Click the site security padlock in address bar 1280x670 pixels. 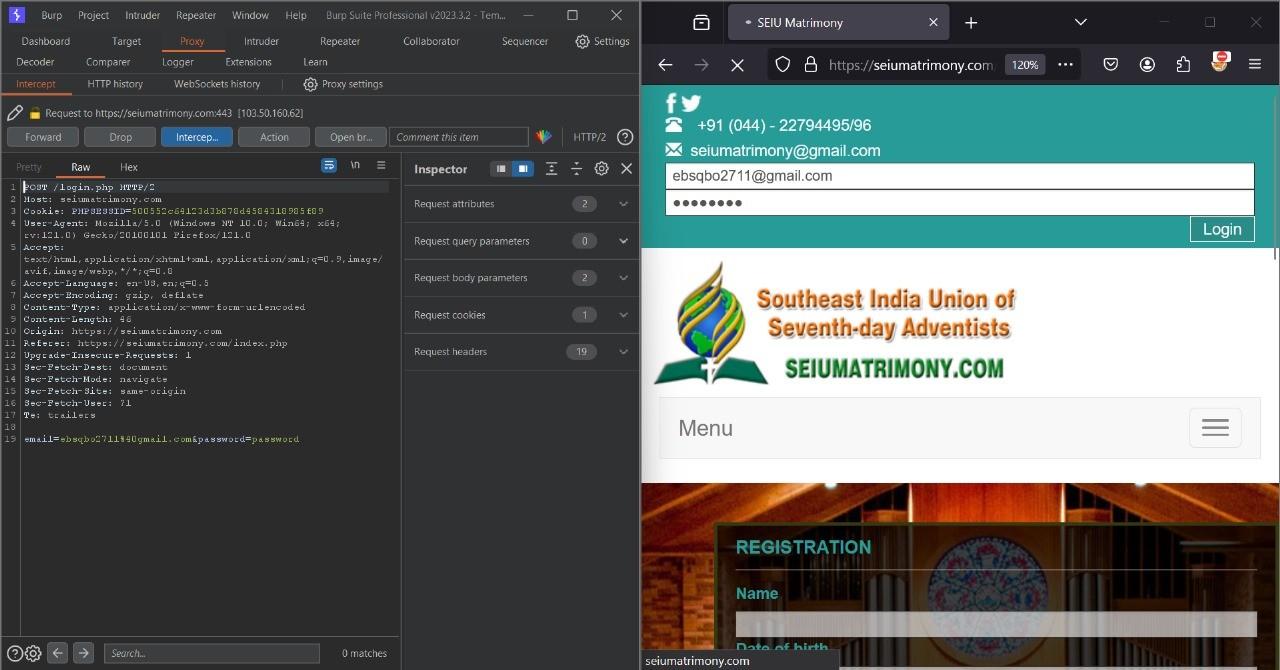810,64
